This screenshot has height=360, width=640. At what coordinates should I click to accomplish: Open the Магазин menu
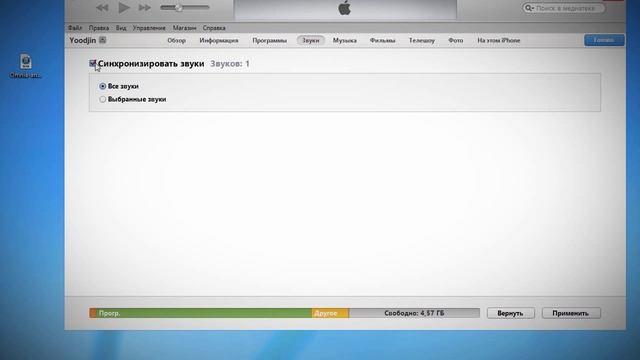[x=184, y=28]
